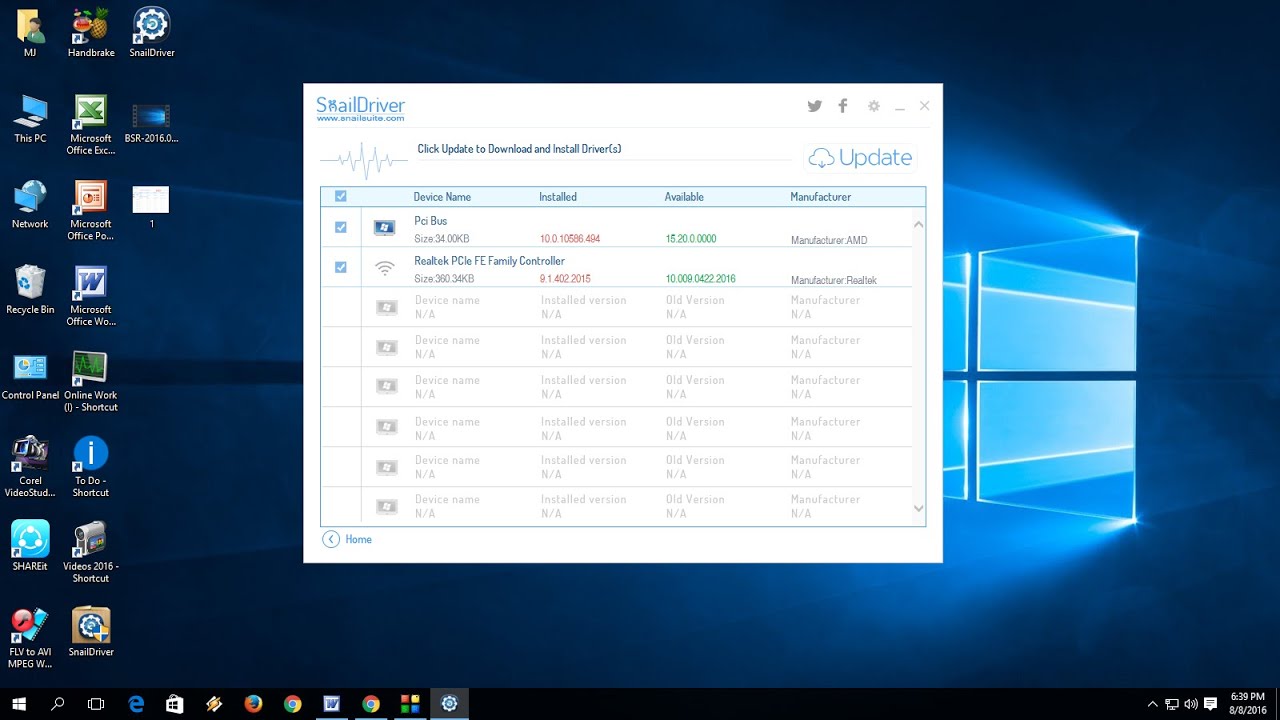
Task: Click installed version 10.0.10586.494
Action: [x=570, y=239]
